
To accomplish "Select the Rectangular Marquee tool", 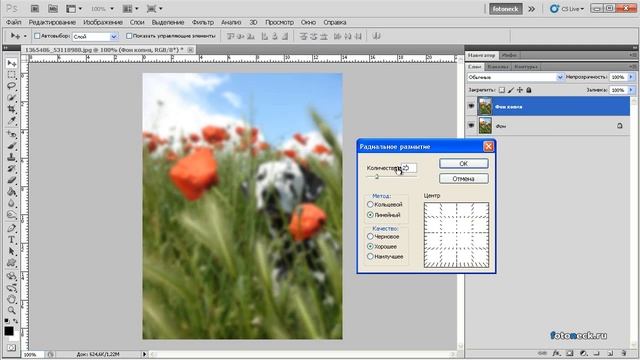I will pos(11,75).
